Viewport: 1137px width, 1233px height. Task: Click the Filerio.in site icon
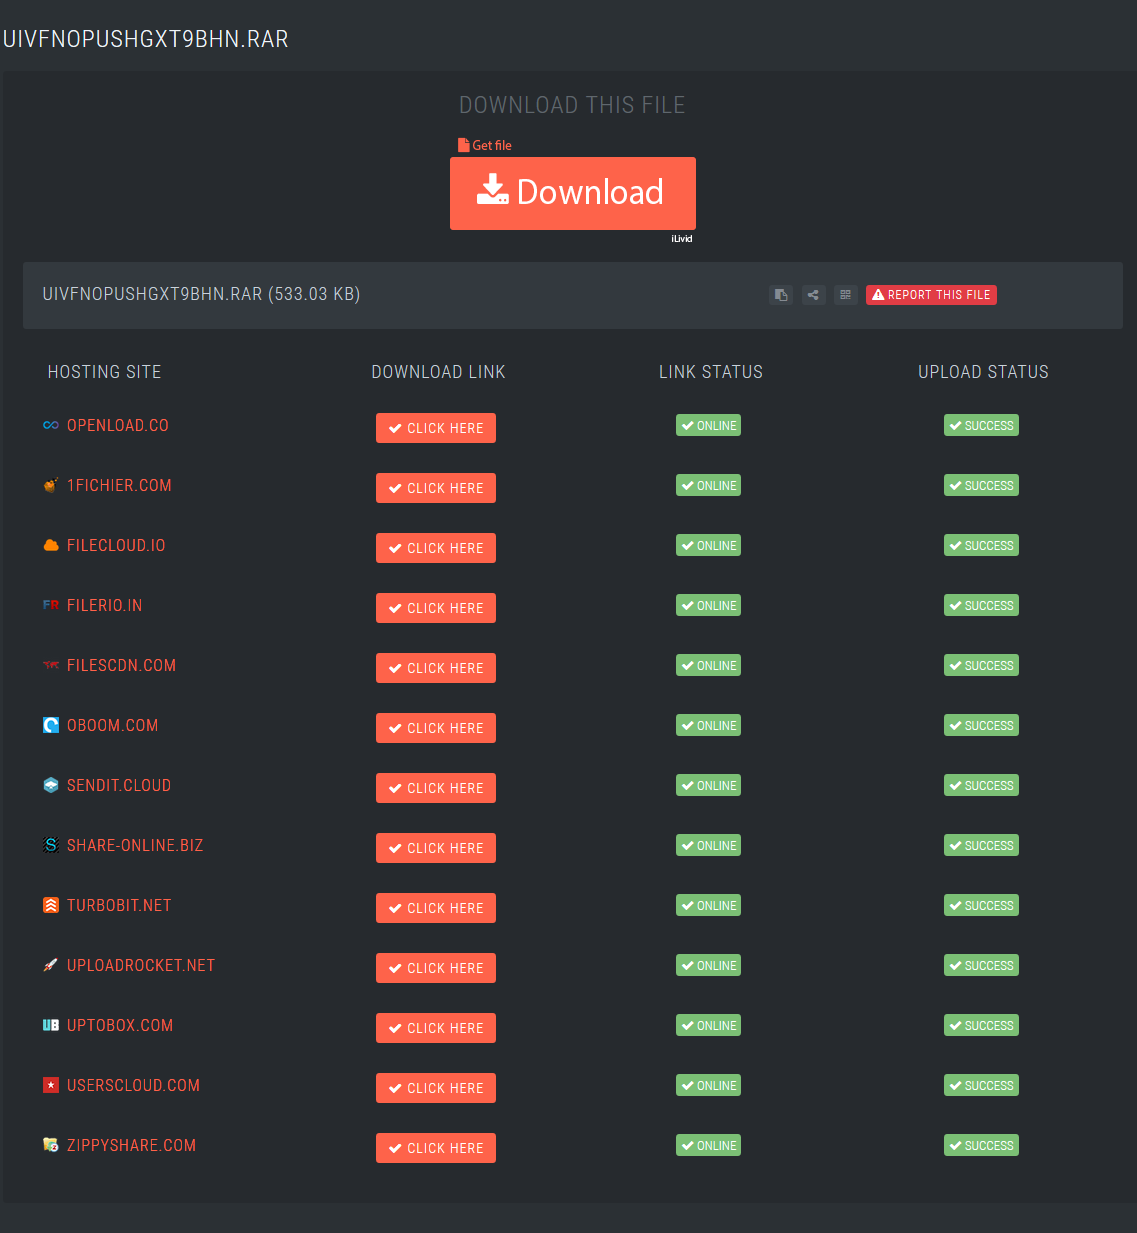click(x=51, y=605)
